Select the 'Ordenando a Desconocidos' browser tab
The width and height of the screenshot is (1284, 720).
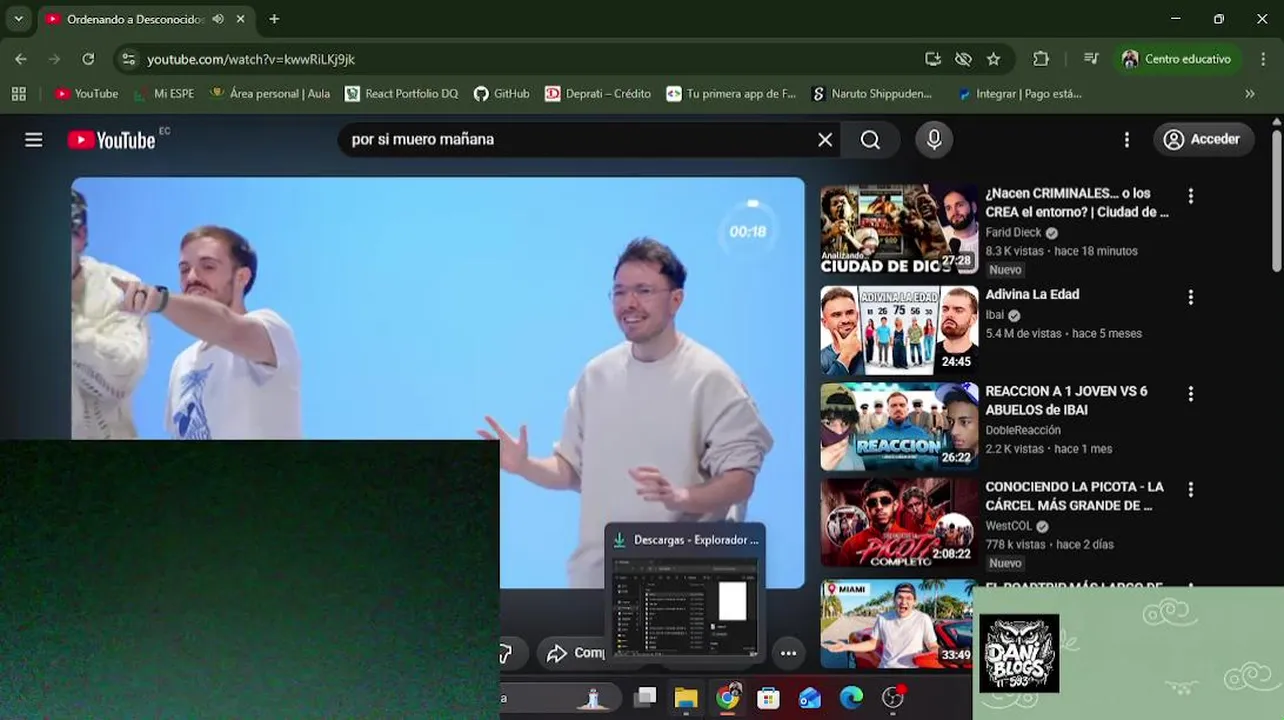(x=135, y=19)
